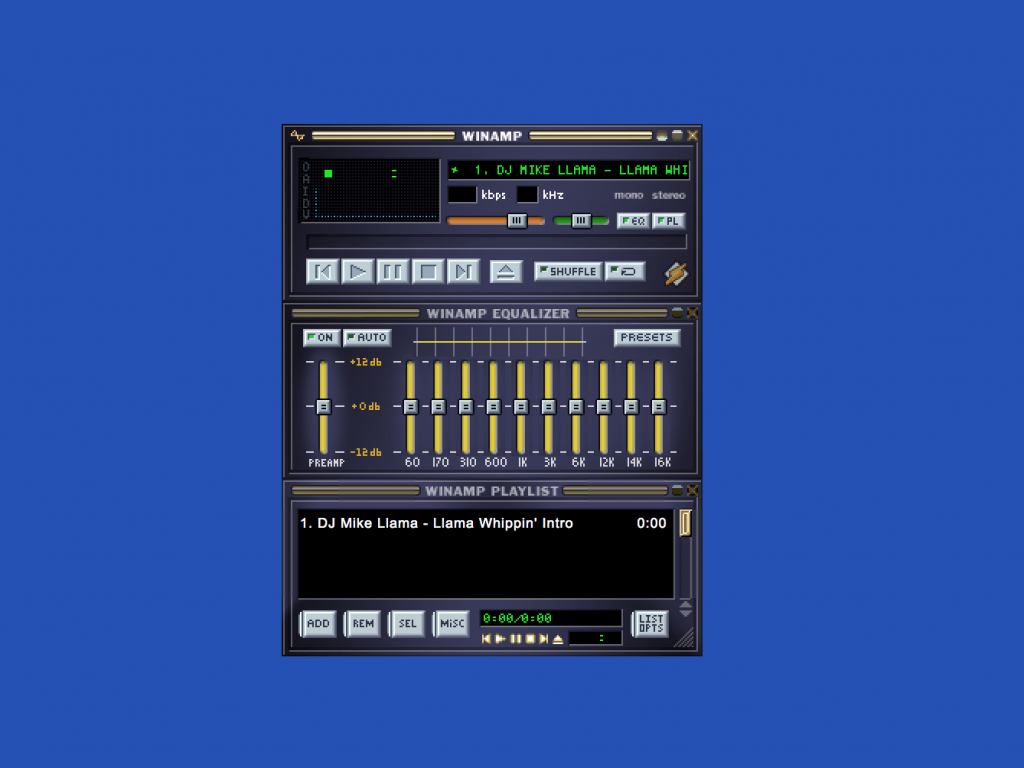The height and width of the screenshot is (768, 1024).
Task: Open the playlist REM menu
Action: 363,624
